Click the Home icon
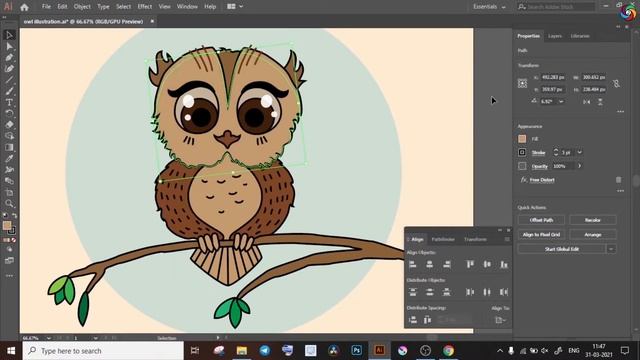The height and width of the screenshot is (360, 640). coord(24,7)
